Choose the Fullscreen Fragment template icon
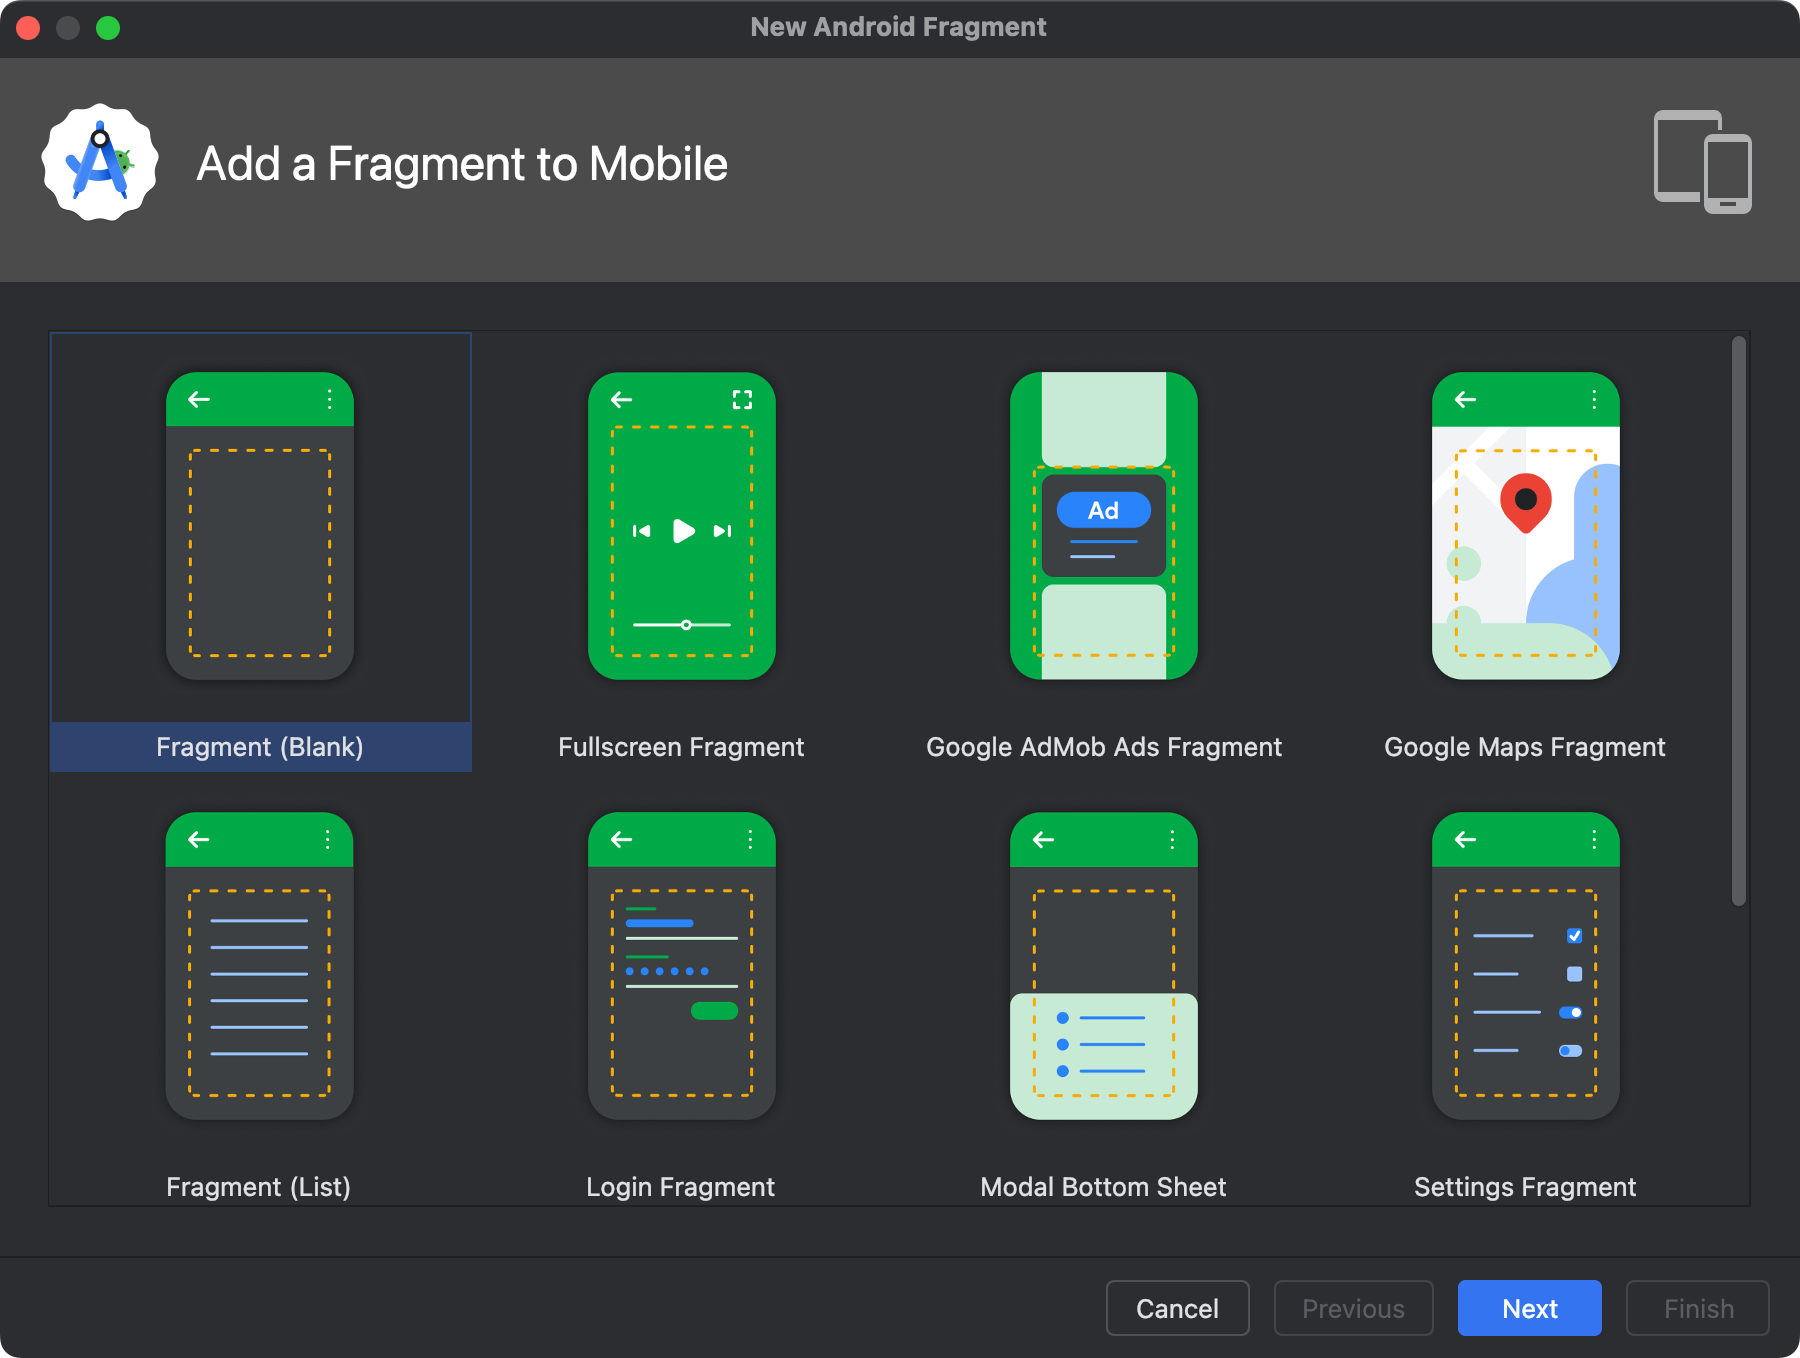This screenshot has width=1800, height=1358. [x=682, y=526]
